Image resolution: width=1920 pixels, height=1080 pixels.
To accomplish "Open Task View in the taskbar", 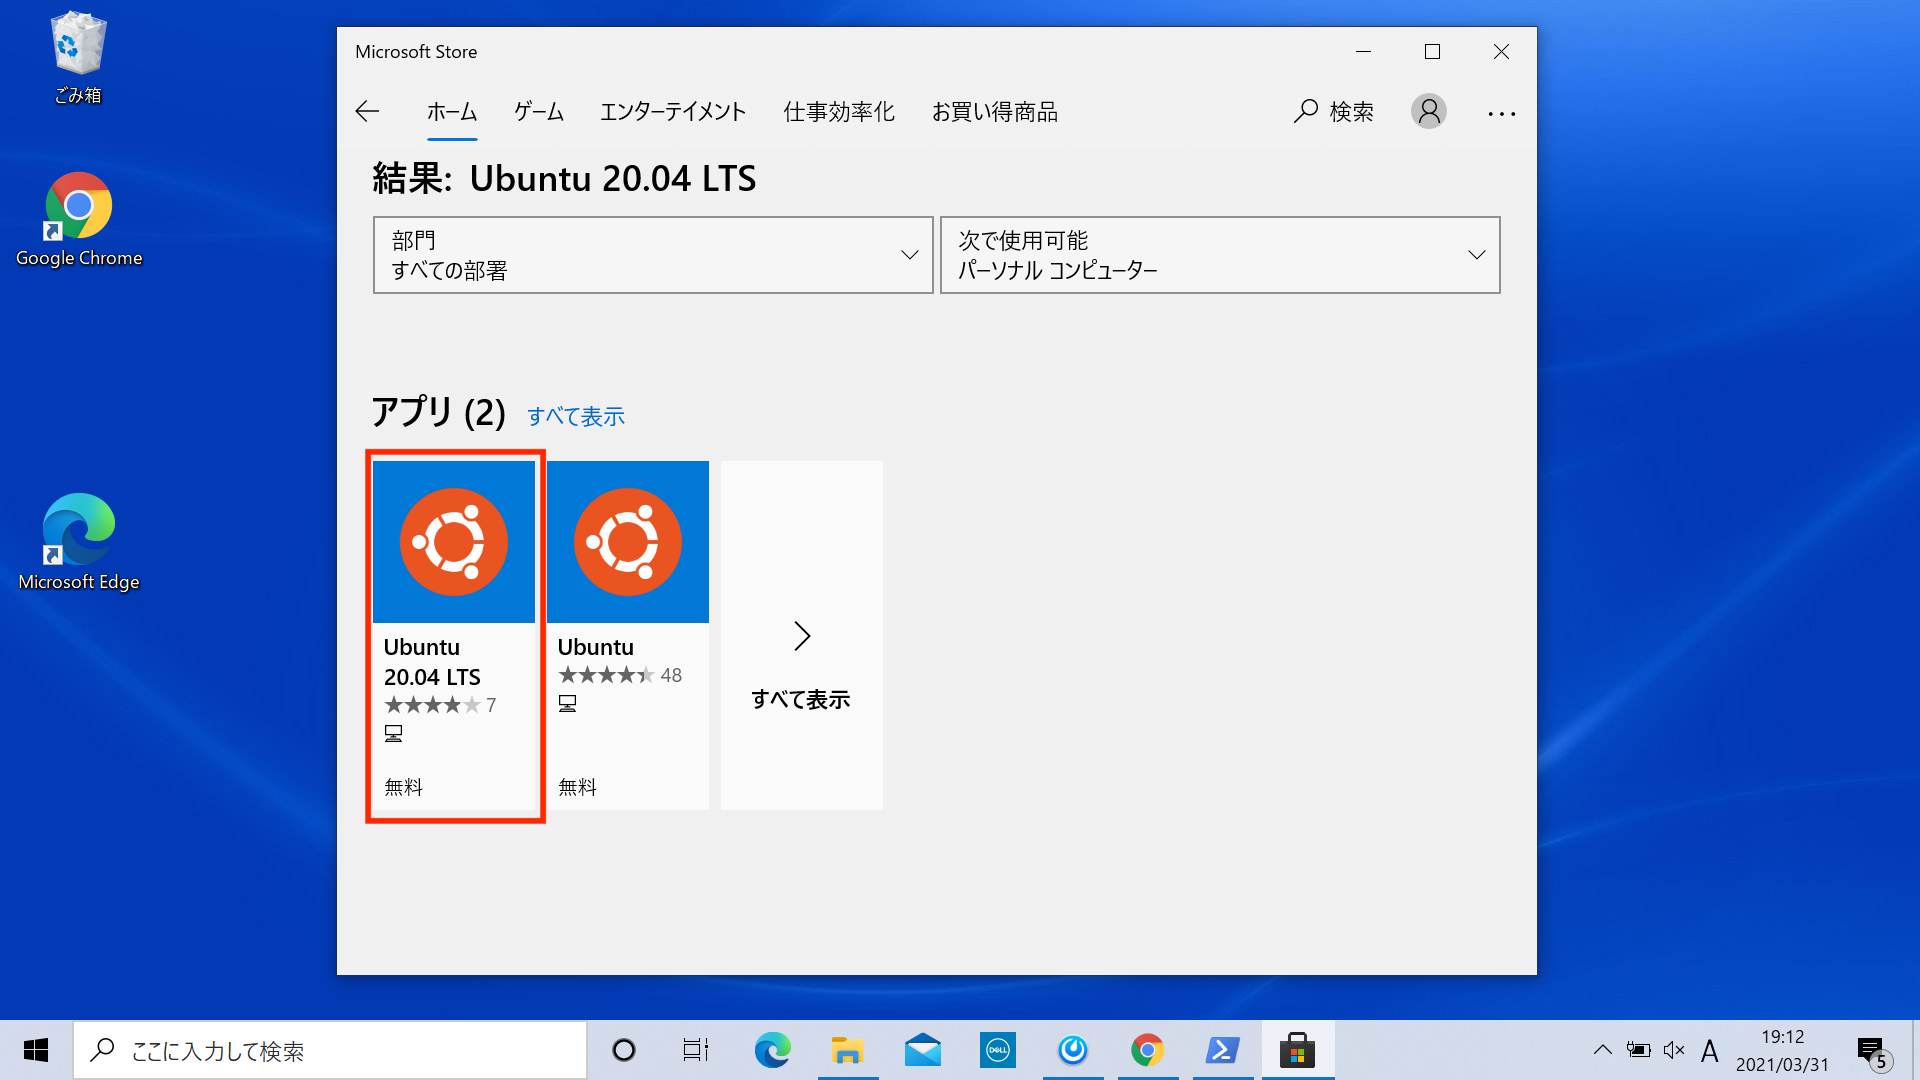I will tap(696, 1050).
